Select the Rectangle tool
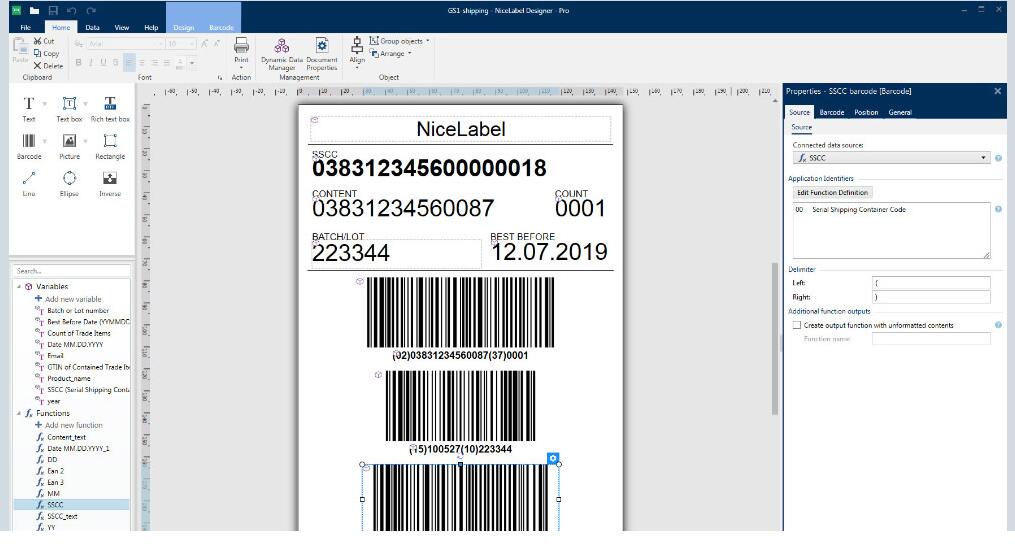Screen dimensions: 1015x553 [x=110, y=146]
